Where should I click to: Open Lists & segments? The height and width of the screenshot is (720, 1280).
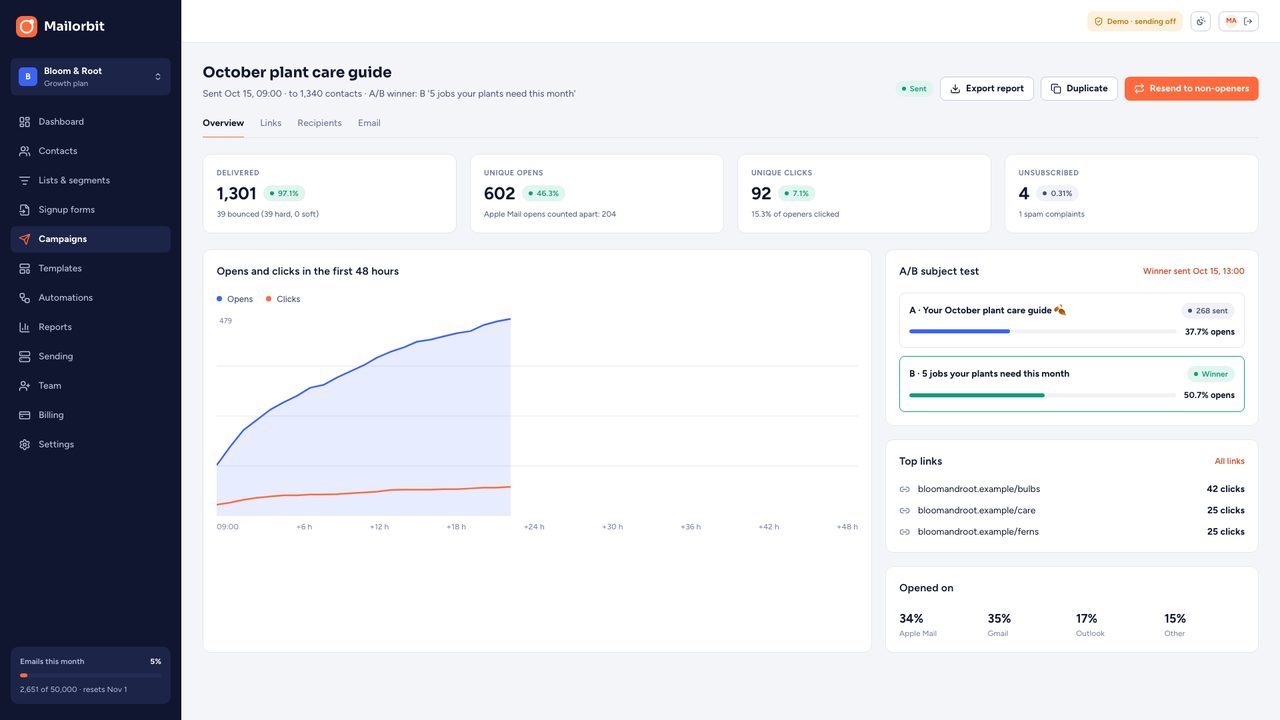90,180
